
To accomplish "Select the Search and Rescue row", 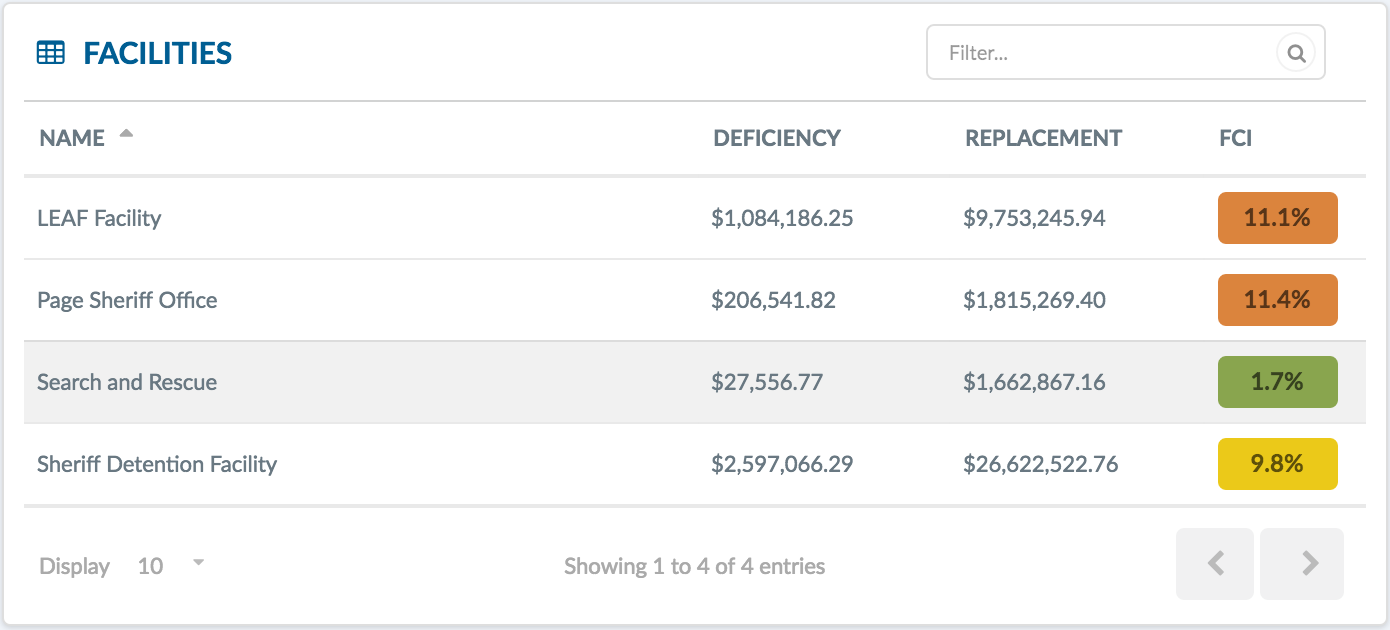I will point(695,382).
